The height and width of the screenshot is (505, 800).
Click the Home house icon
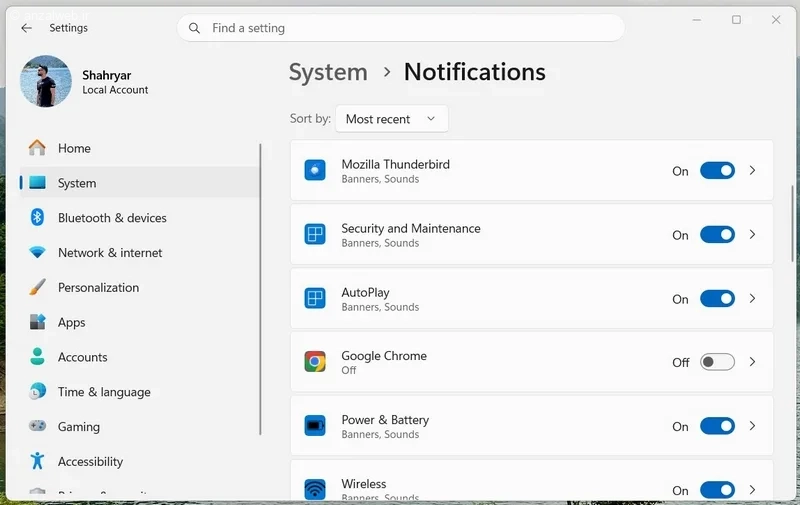[37, 148]
